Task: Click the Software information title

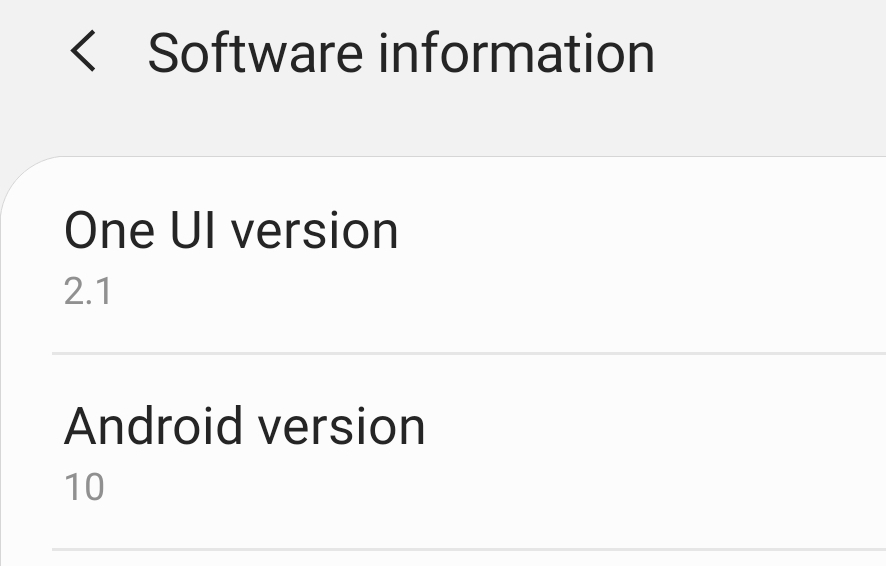Action: point(401,53)
